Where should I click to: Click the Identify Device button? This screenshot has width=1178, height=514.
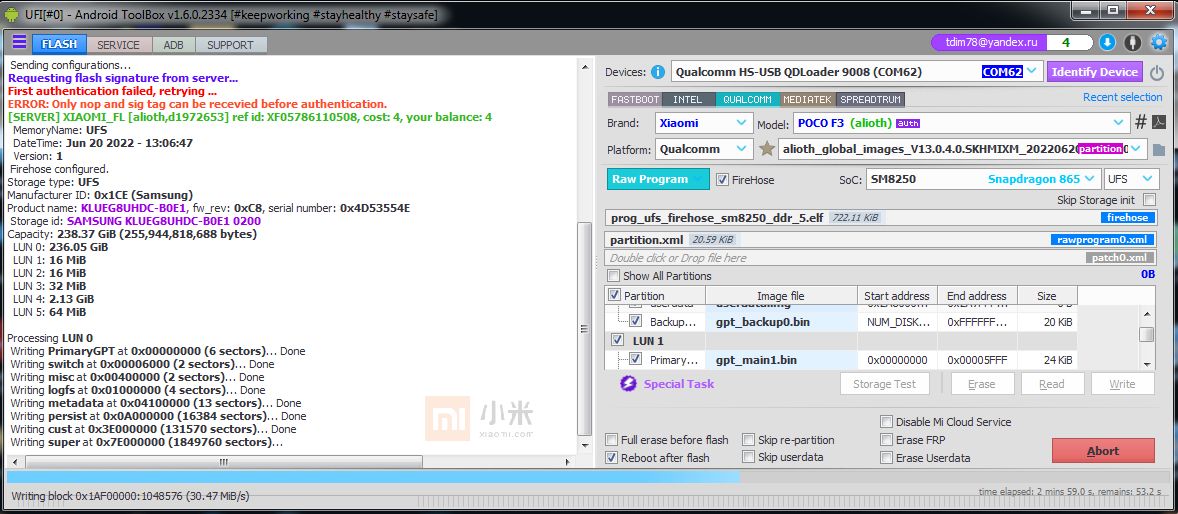click(1095, 72)
